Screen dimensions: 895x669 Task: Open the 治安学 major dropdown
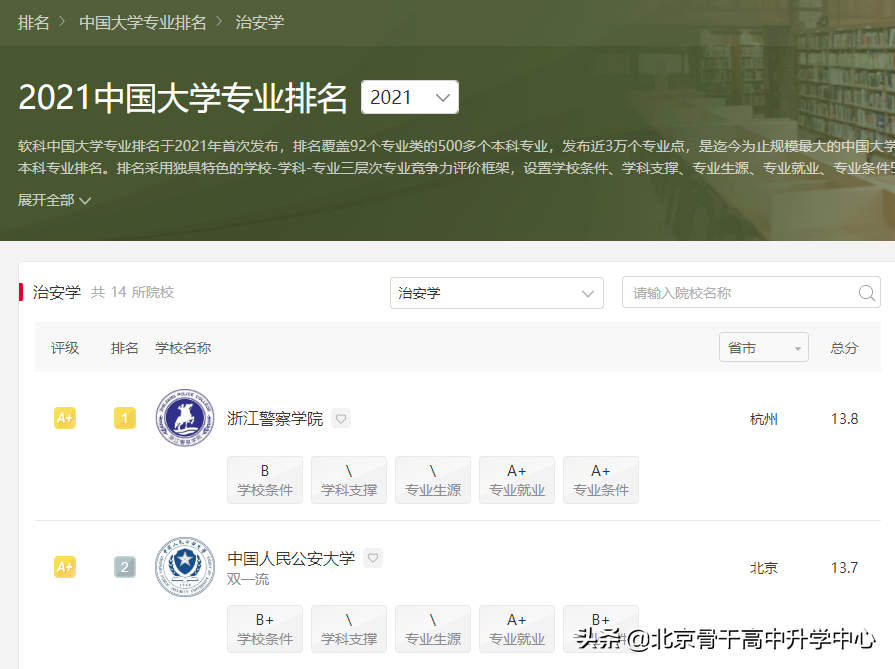497,293
